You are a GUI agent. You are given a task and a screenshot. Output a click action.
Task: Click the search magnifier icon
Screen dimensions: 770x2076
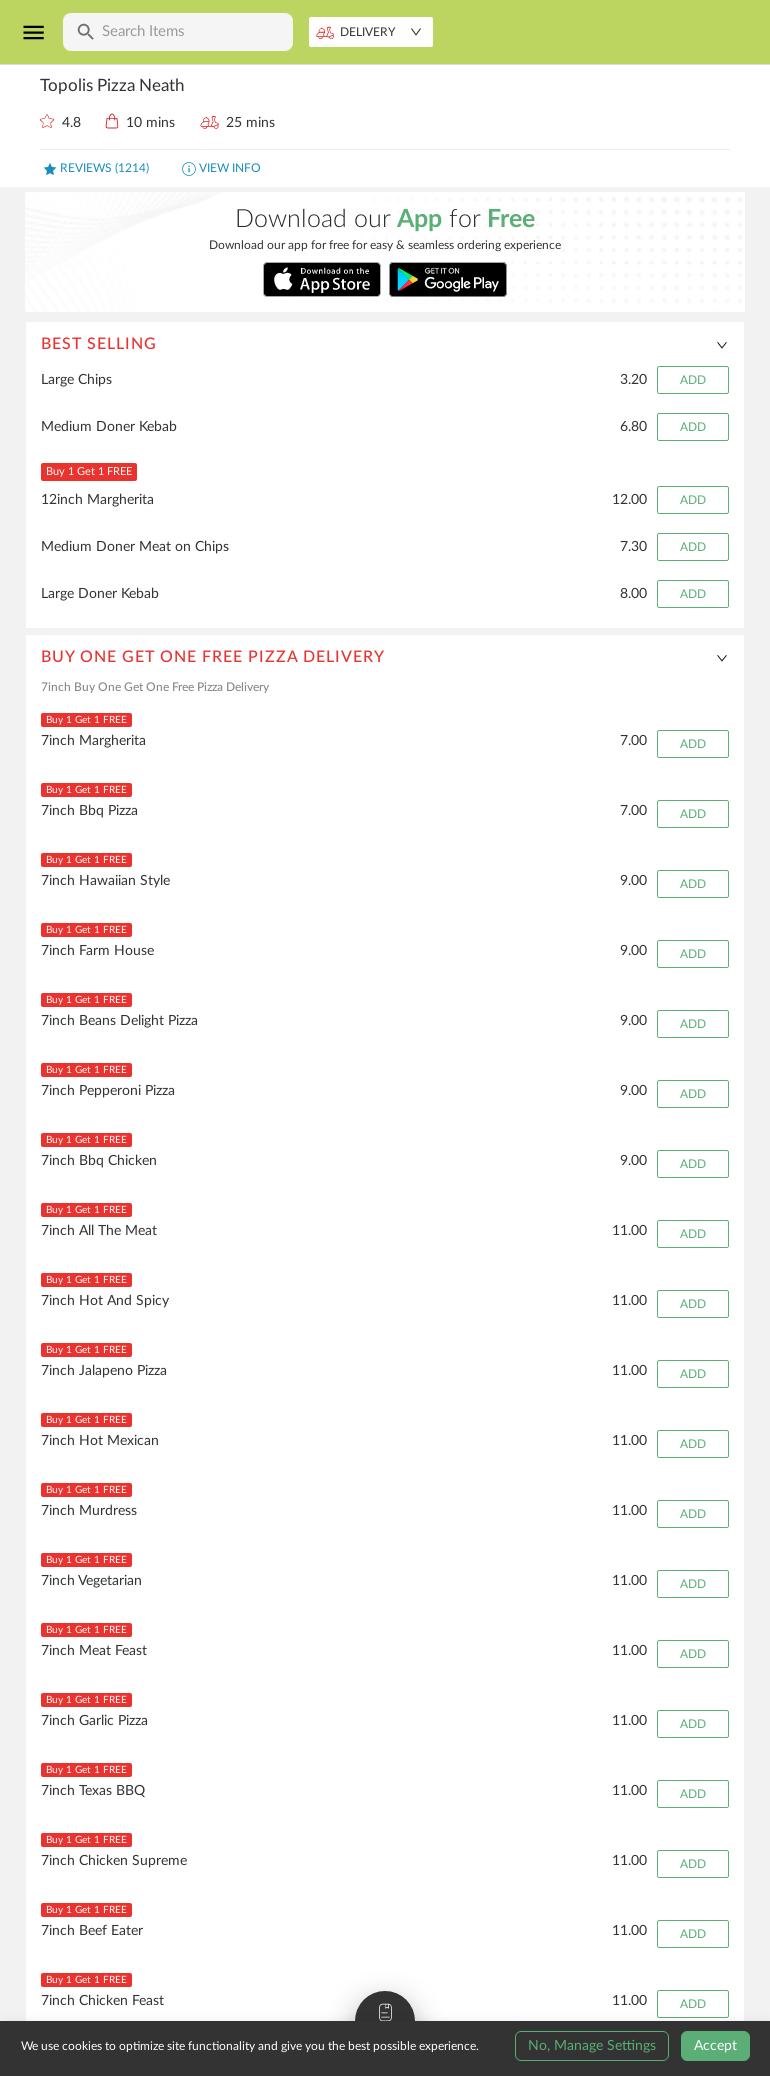tap(85, 32)
